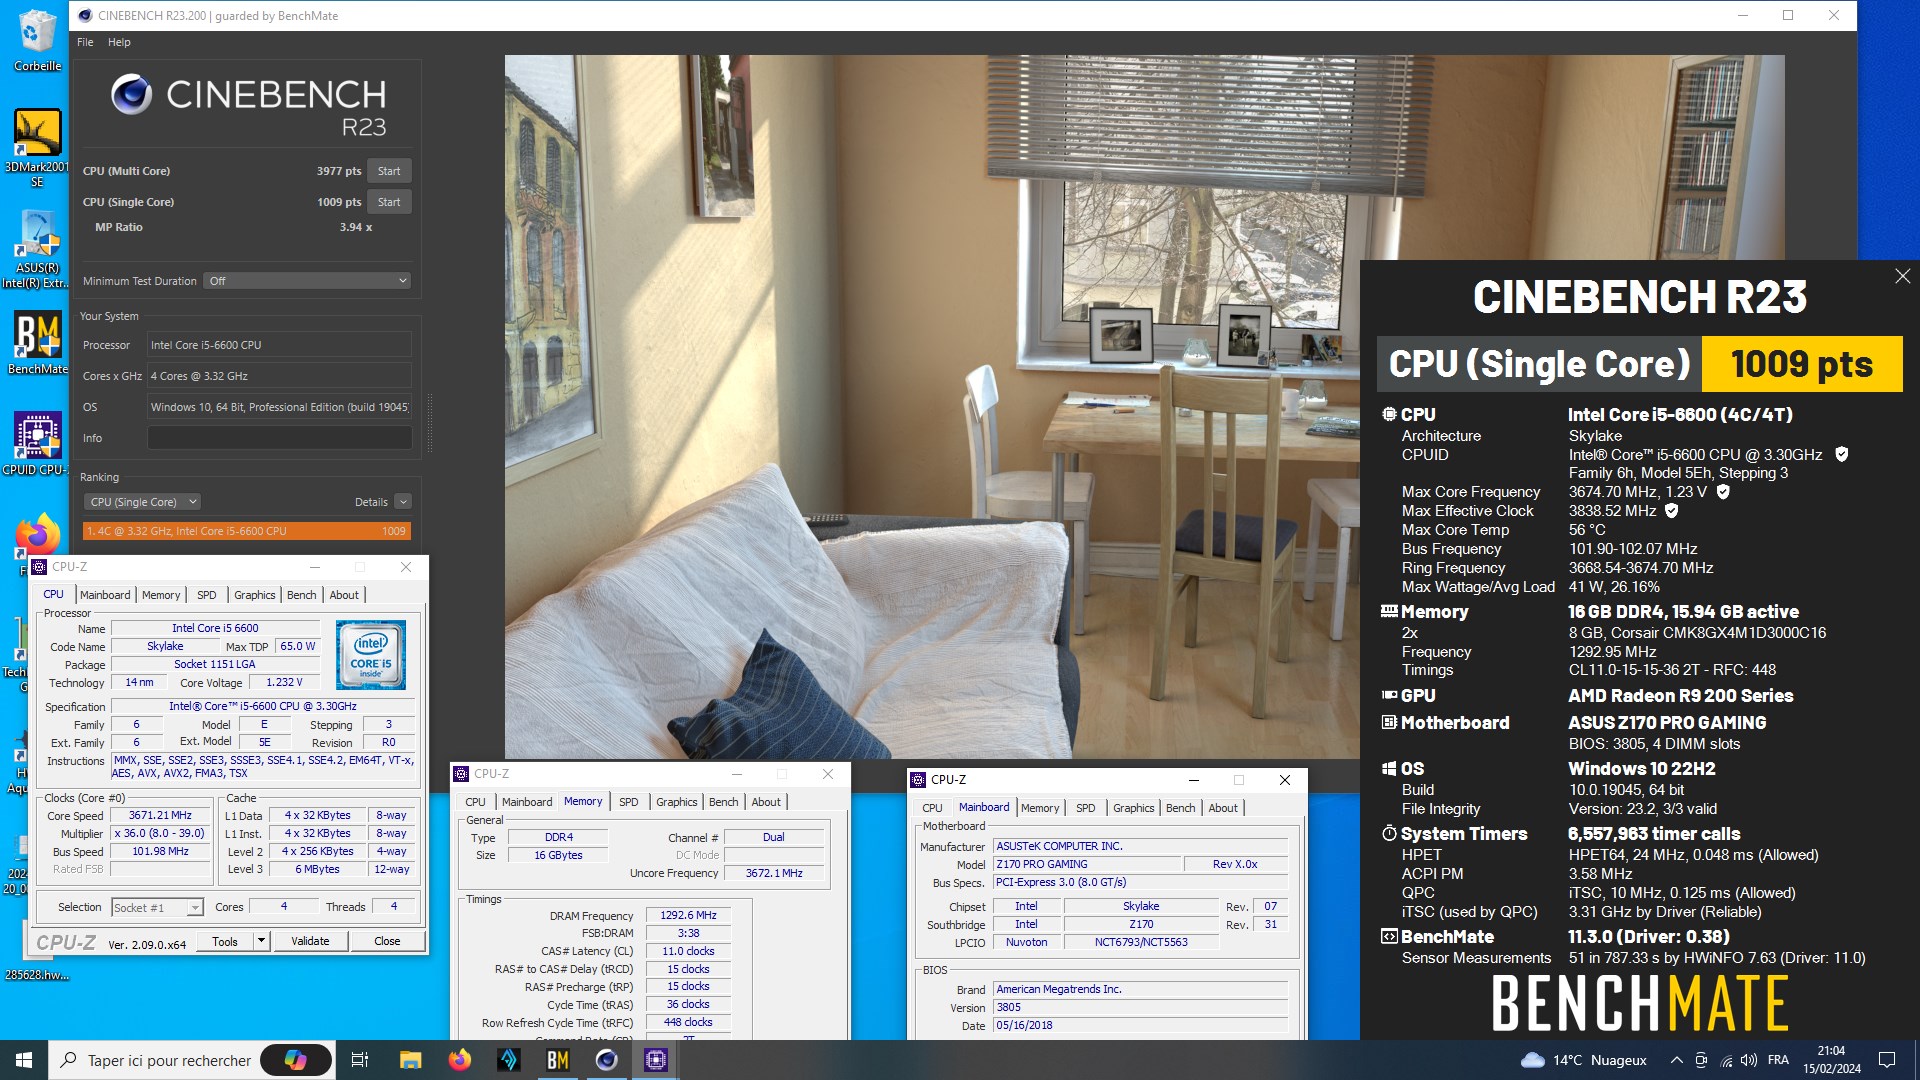
Task: Open the SPD tab in the CPU-Z Memory window
Action: 628,802
